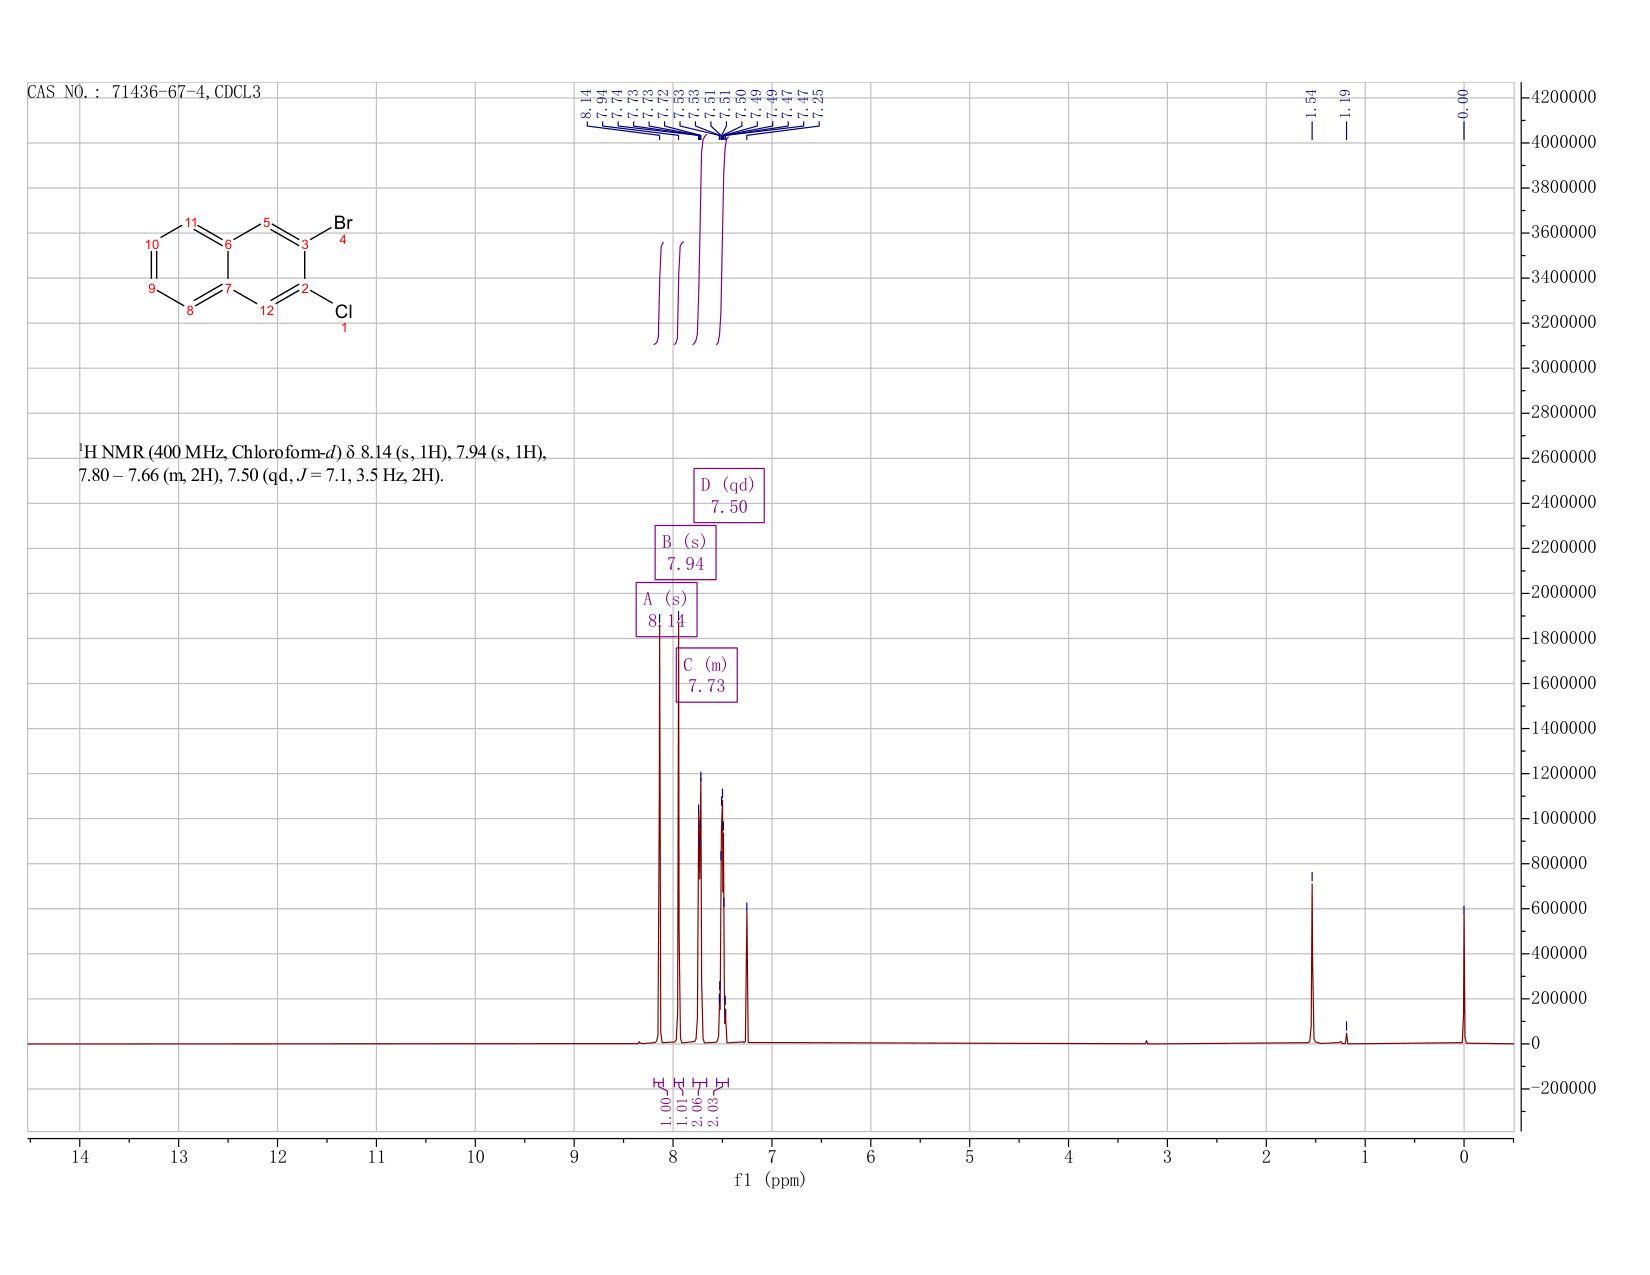Image resolution: width=1650 pixels, height=1275 pixels.
Task: Click x-axis tick label 6
Action: point(871,1157)
